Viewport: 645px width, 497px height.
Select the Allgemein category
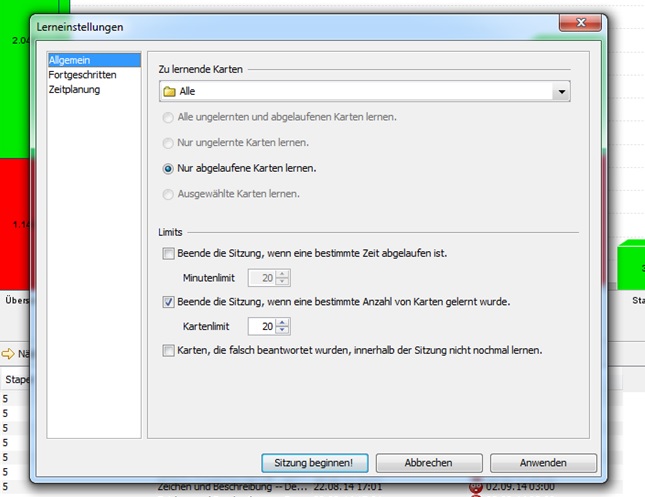coord(94,60)
